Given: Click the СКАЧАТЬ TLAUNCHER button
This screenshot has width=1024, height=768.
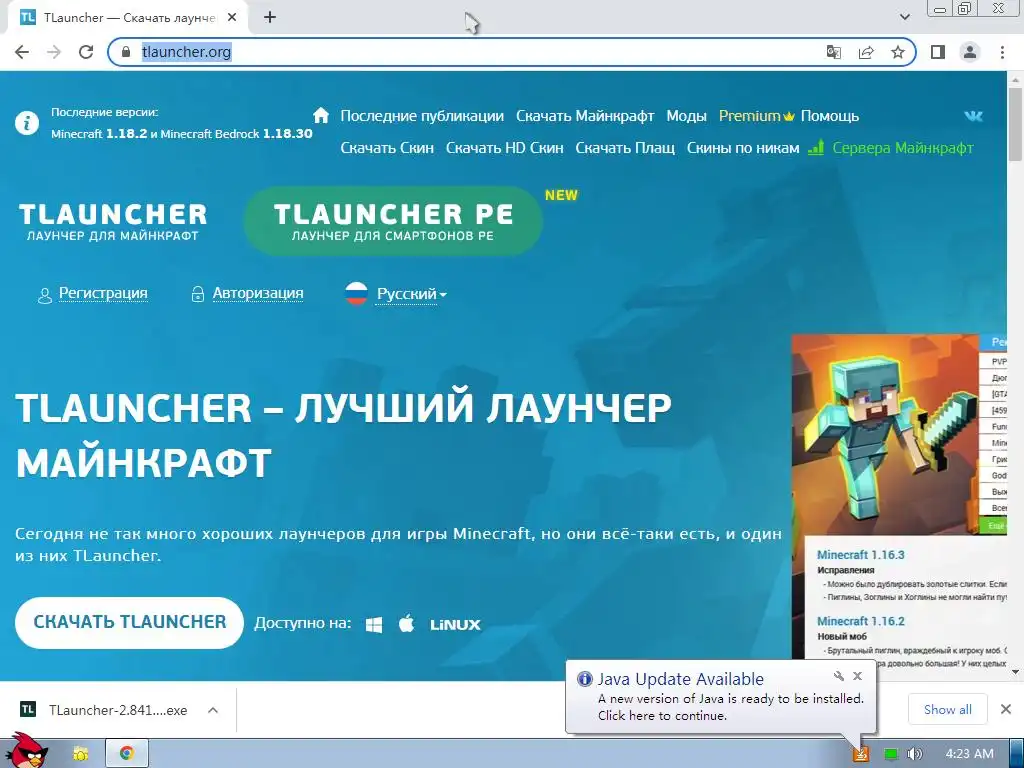Looking at the screenshot, I should pos(129,622).
